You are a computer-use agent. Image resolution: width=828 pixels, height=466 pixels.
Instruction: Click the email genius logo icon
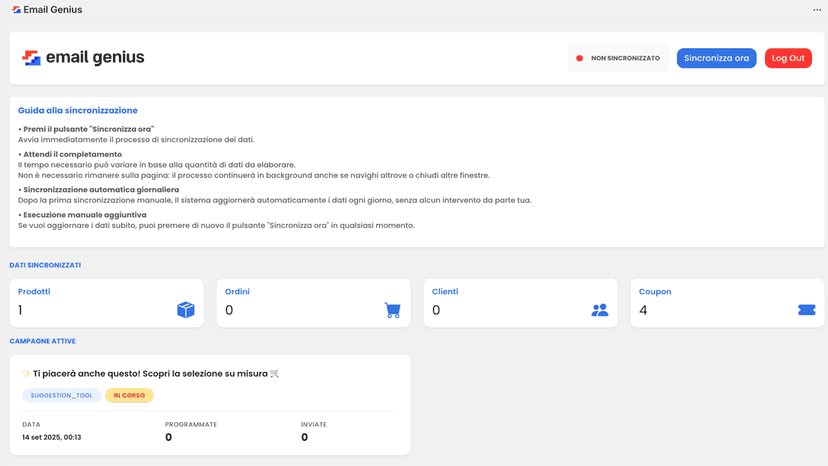(31, 58)
